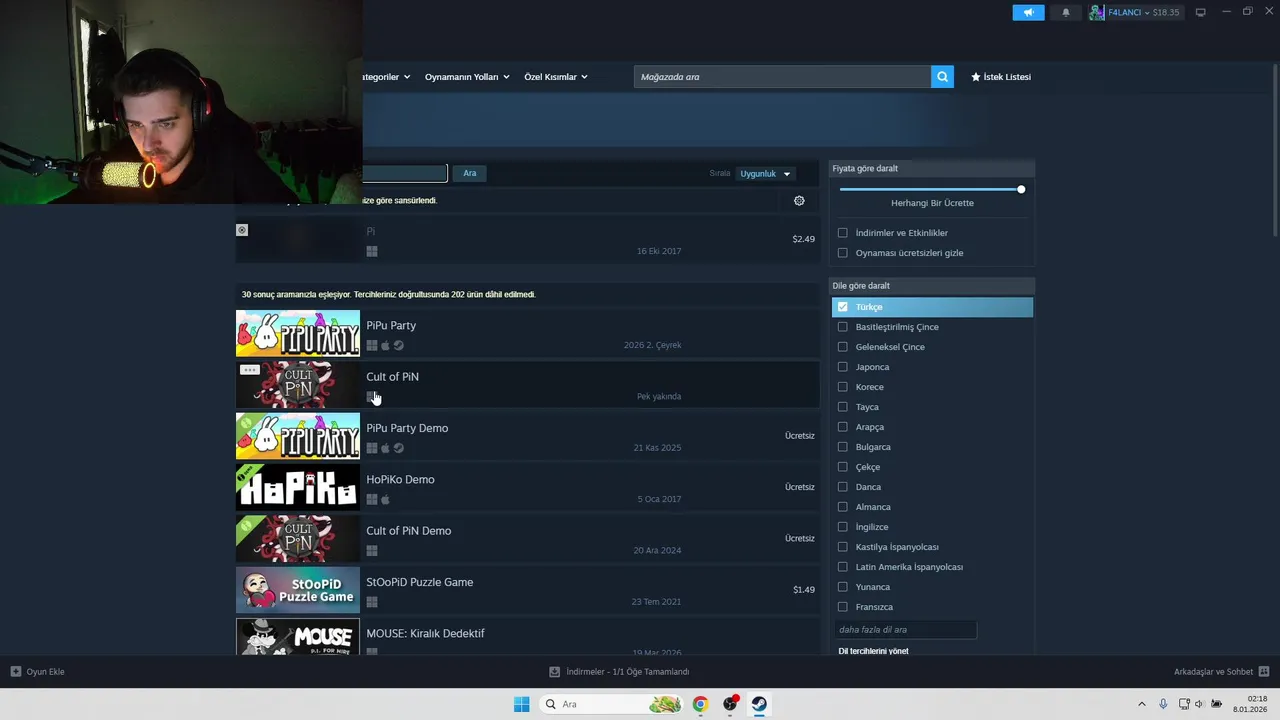
Task: Open the PiPu Party result
Action: [527, 334]
